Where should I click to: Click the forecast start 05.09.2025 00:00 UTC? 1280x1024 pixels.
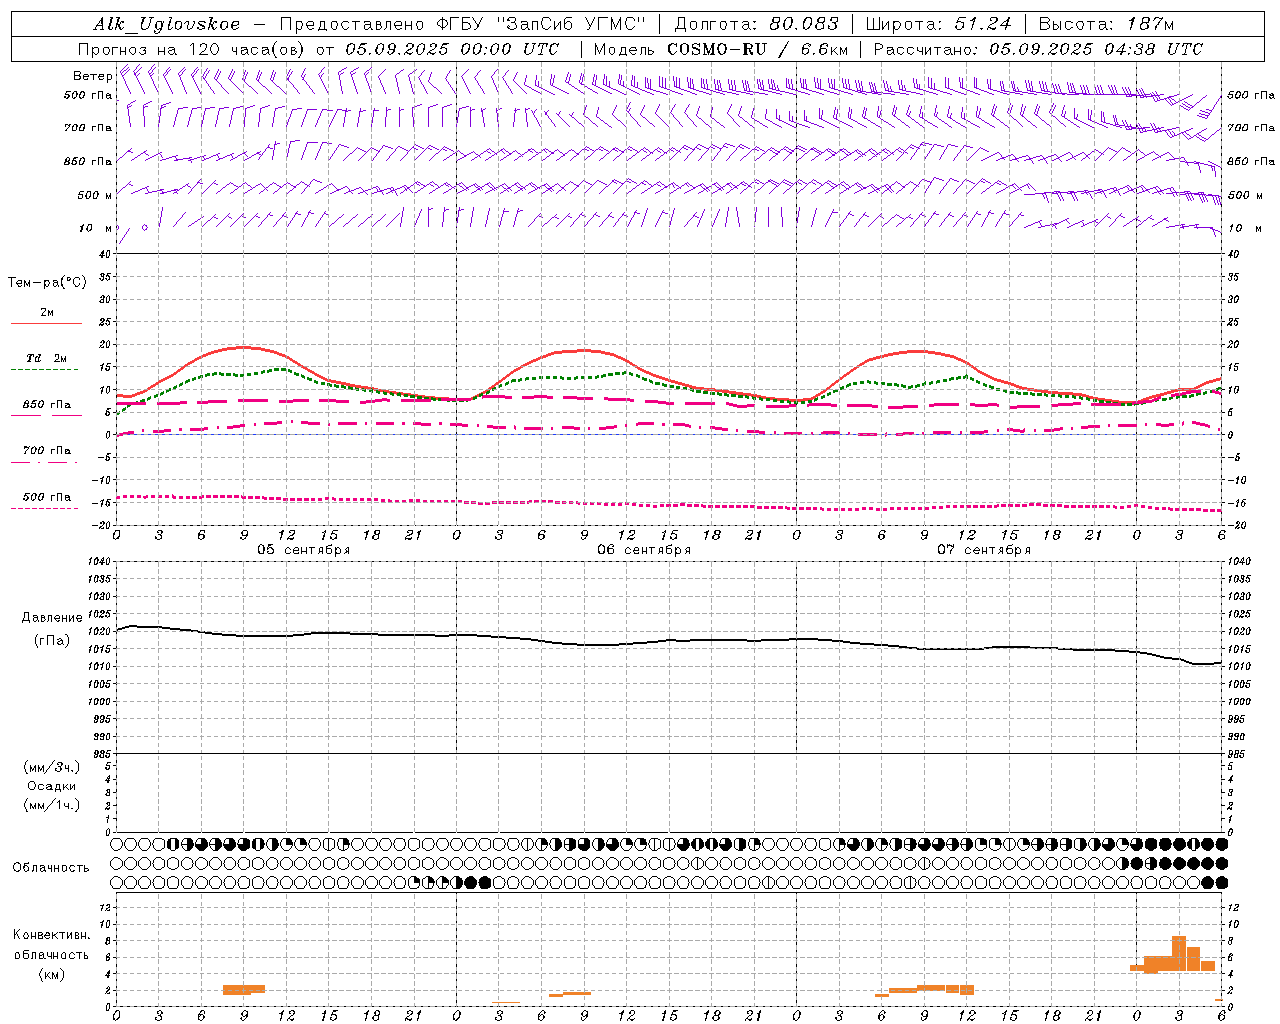pos(452,49)
